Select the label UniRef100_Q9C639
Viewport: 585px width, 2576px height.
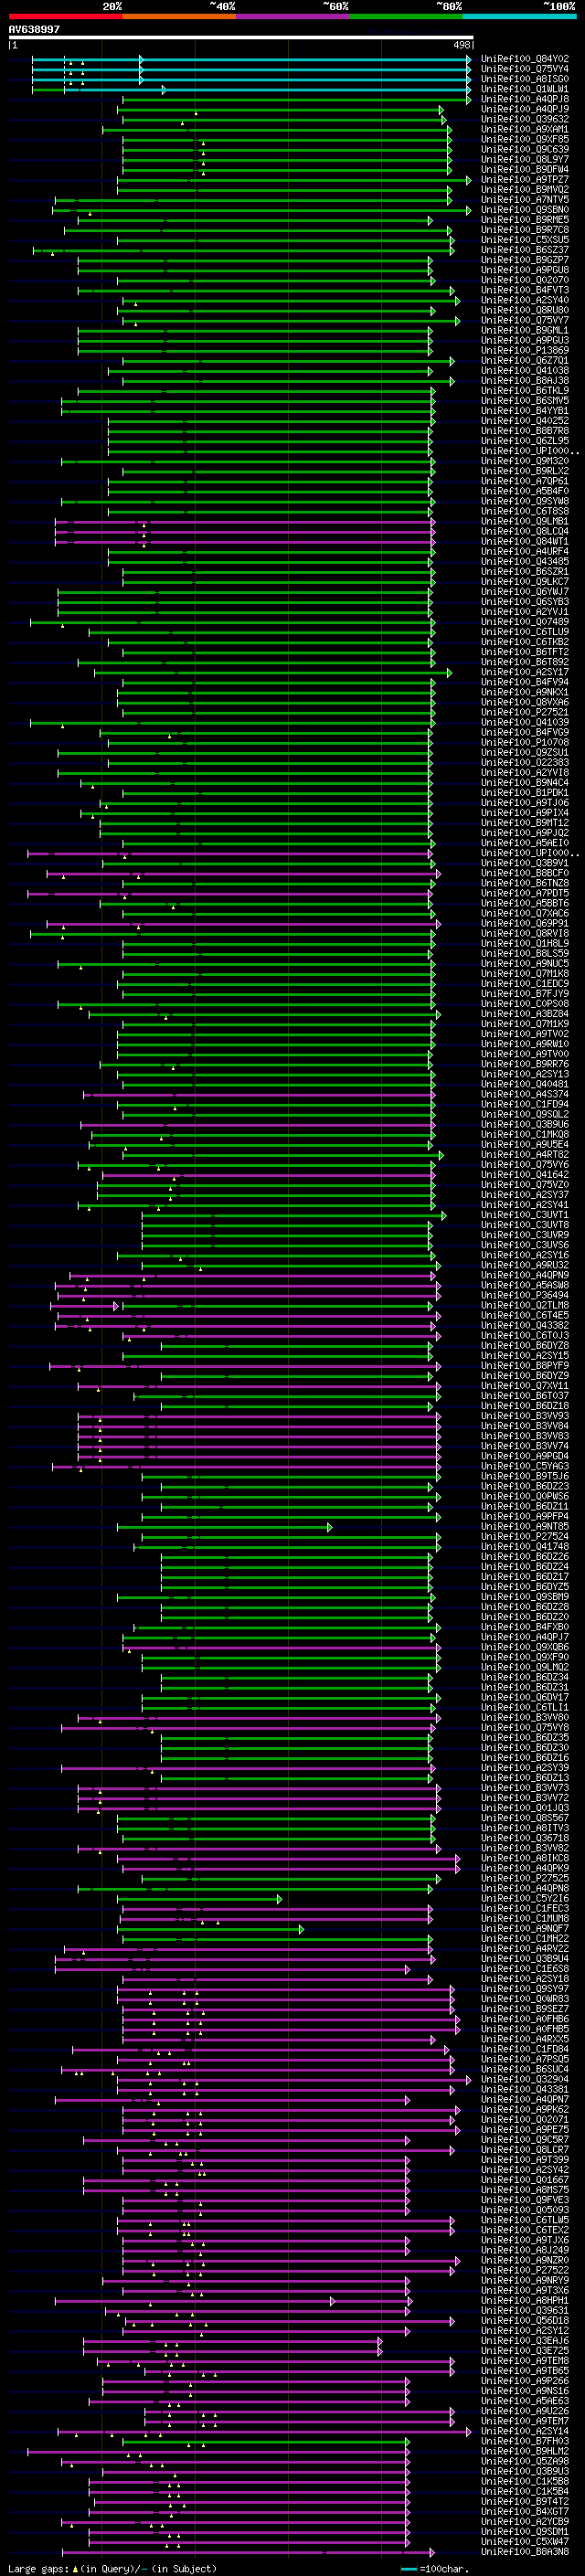tap(525, 150)
